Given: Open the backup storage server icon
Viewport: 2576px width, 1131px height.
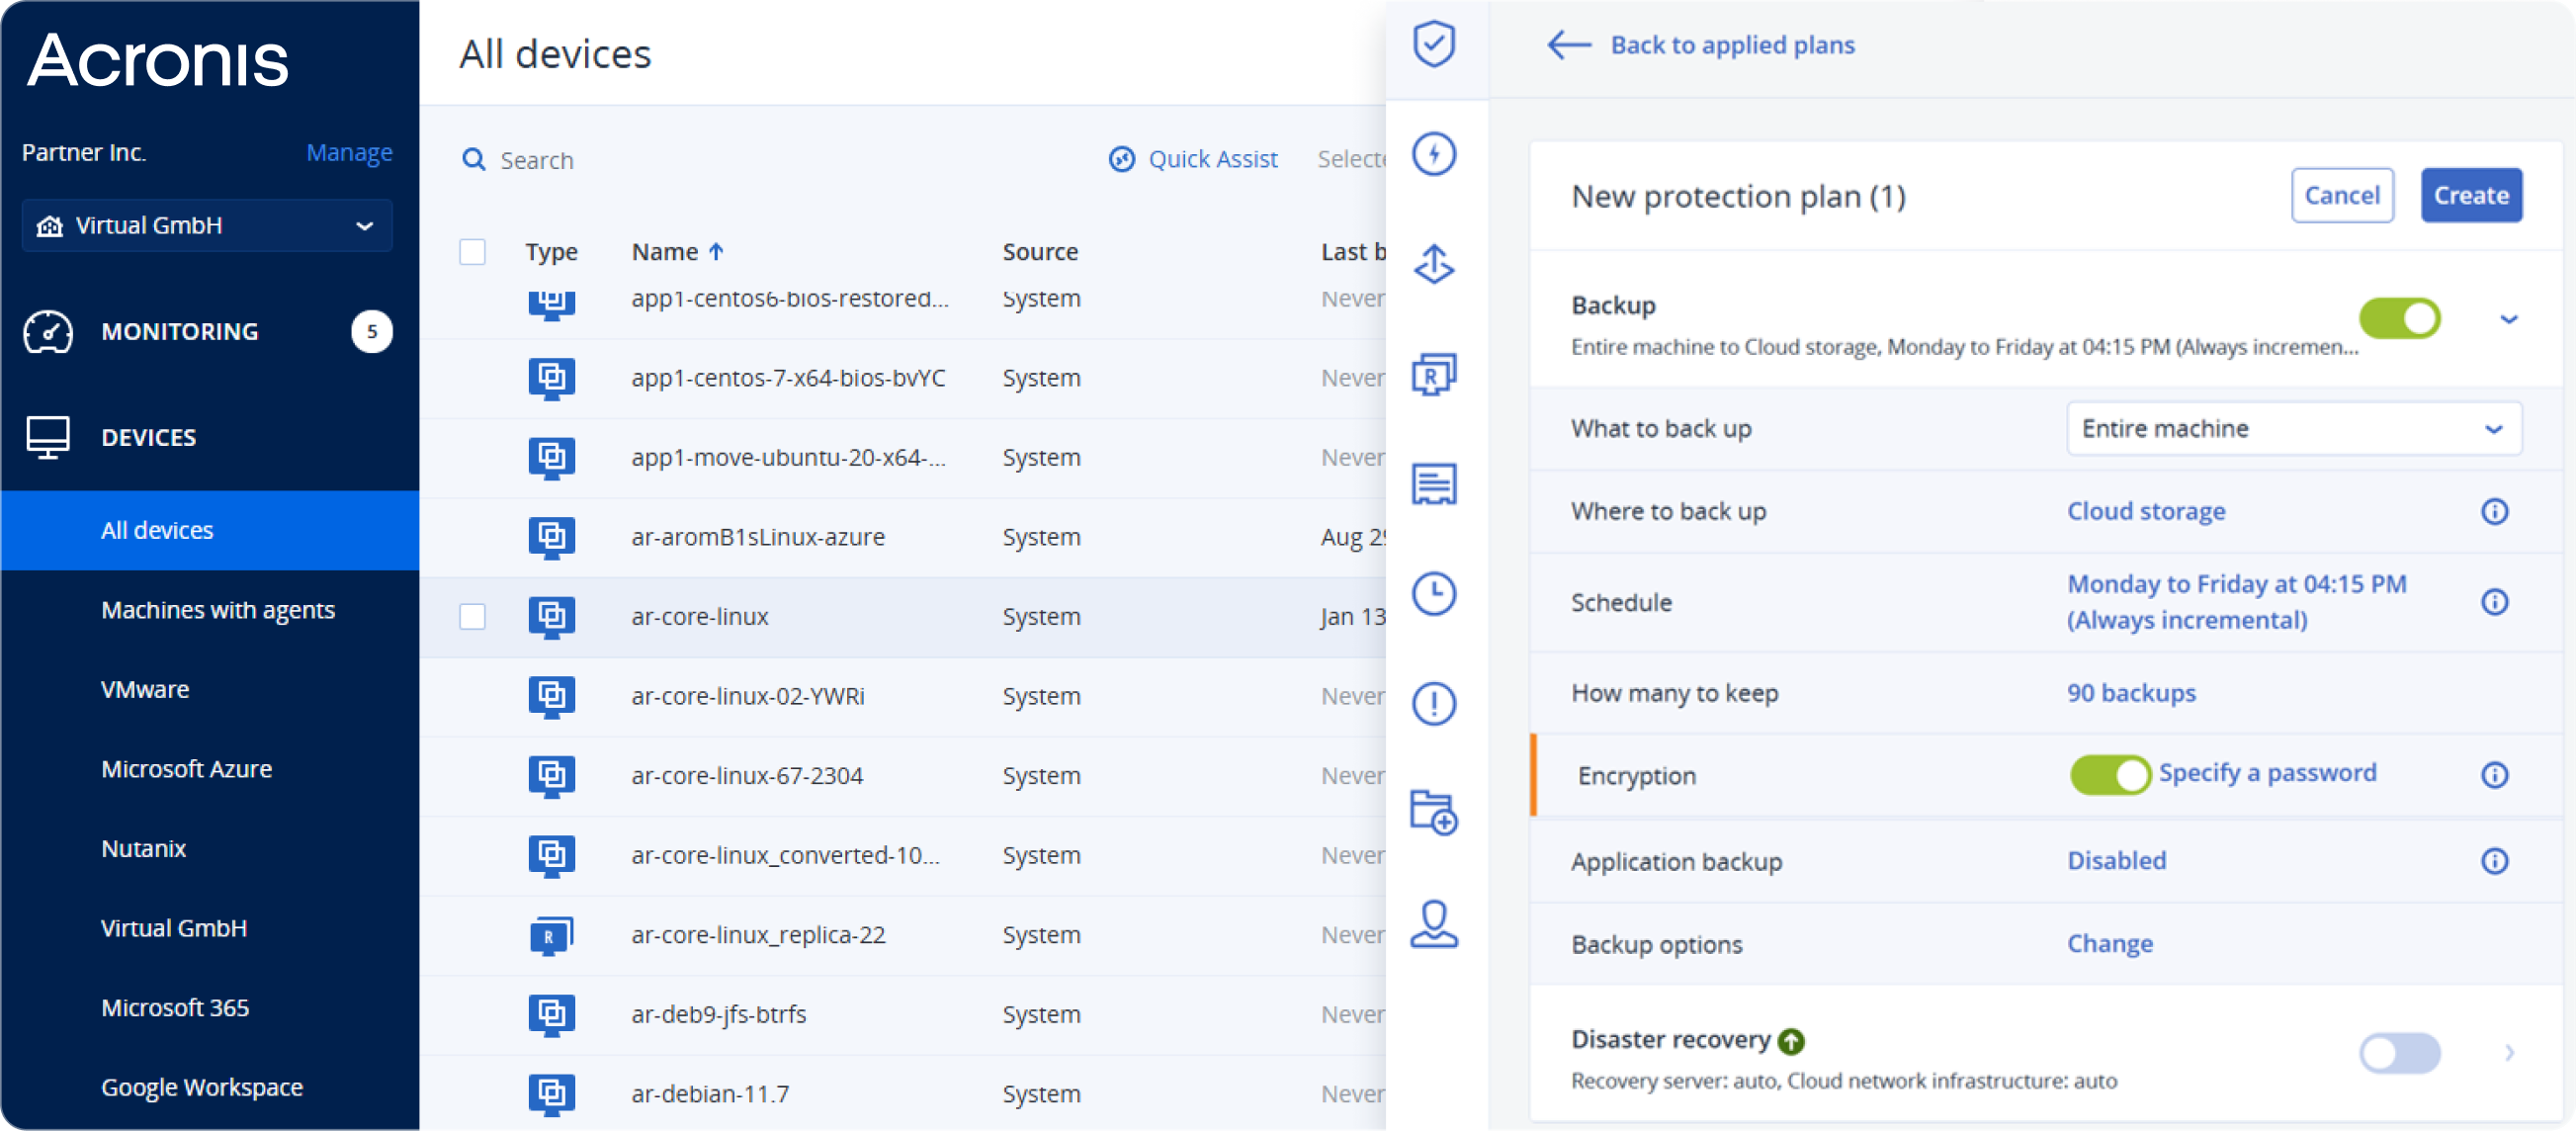Looking at the screenshot, I should point(1434,485).
